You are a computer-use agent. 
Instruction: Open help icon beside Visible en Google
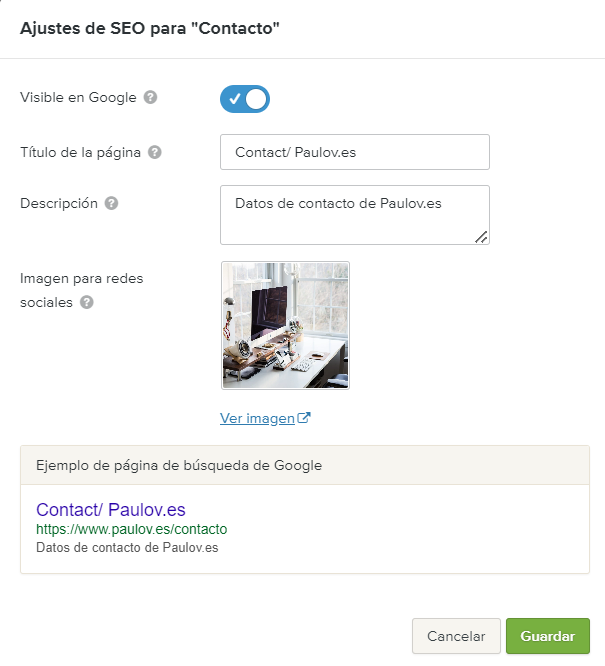(150, 97)
